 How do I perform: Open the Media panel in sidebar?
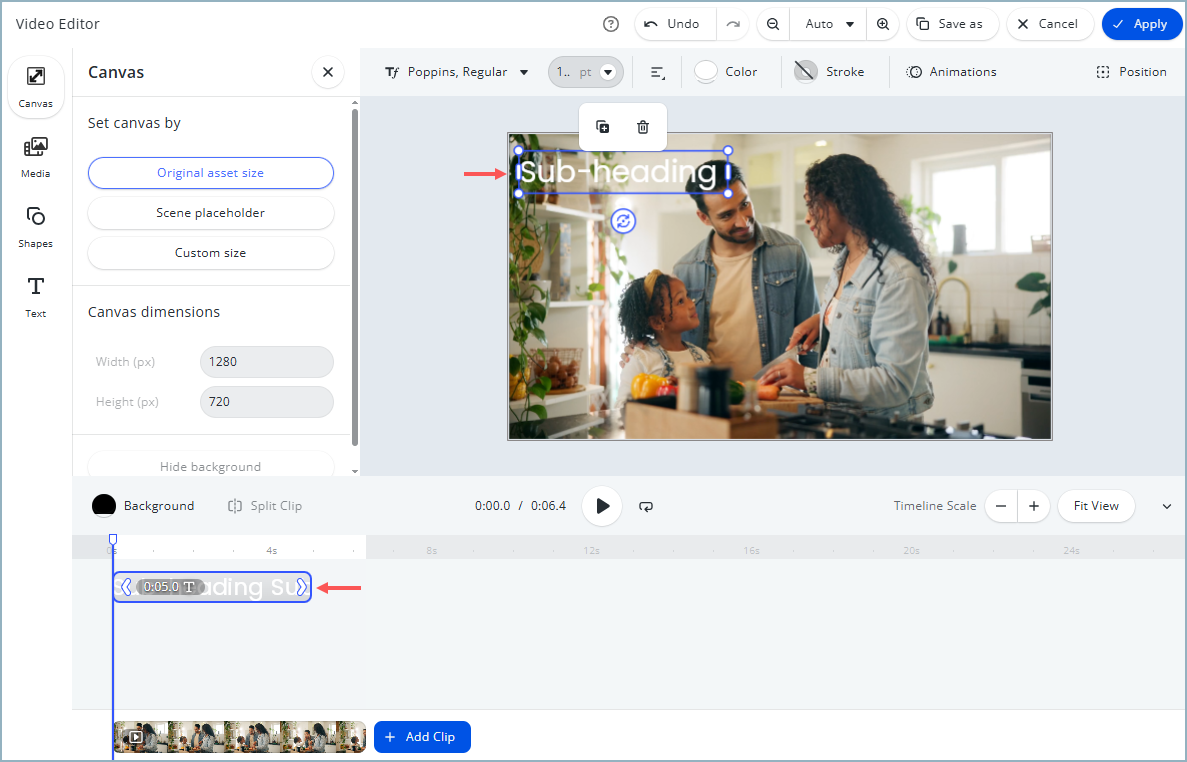(36, 156)
